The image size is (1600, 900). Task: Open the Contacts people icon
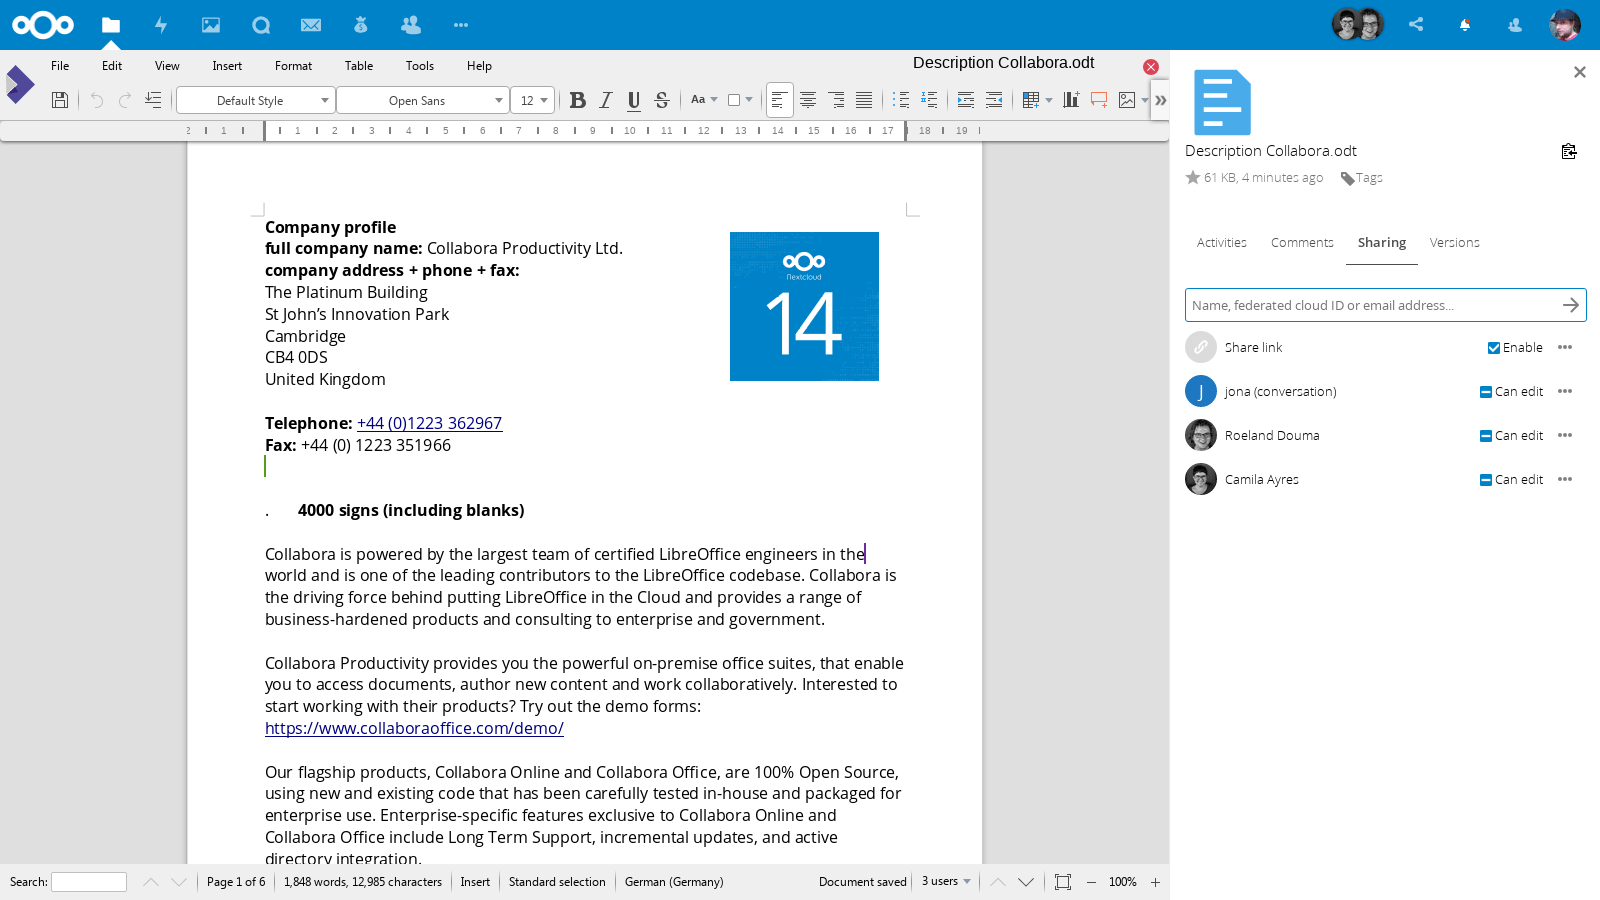(411, 25)
